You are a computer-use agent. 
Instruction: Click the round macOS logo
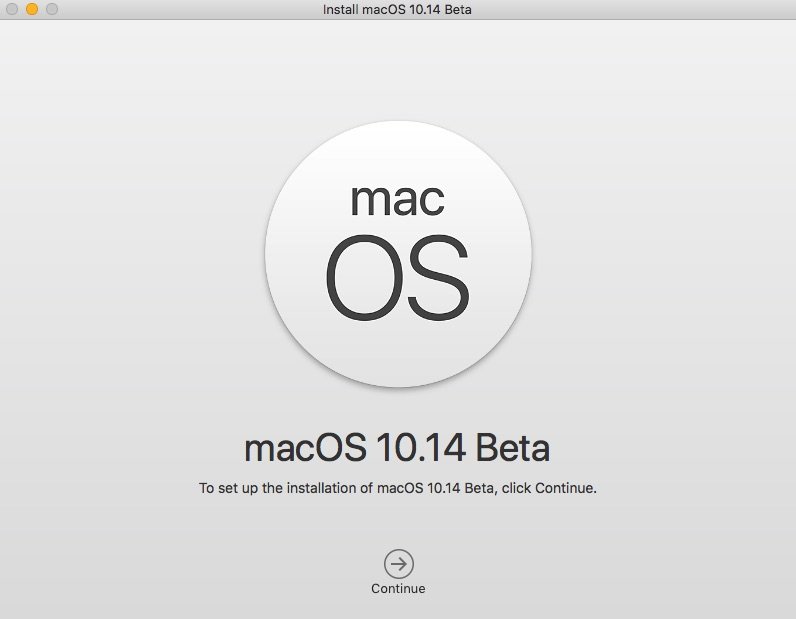399,254
